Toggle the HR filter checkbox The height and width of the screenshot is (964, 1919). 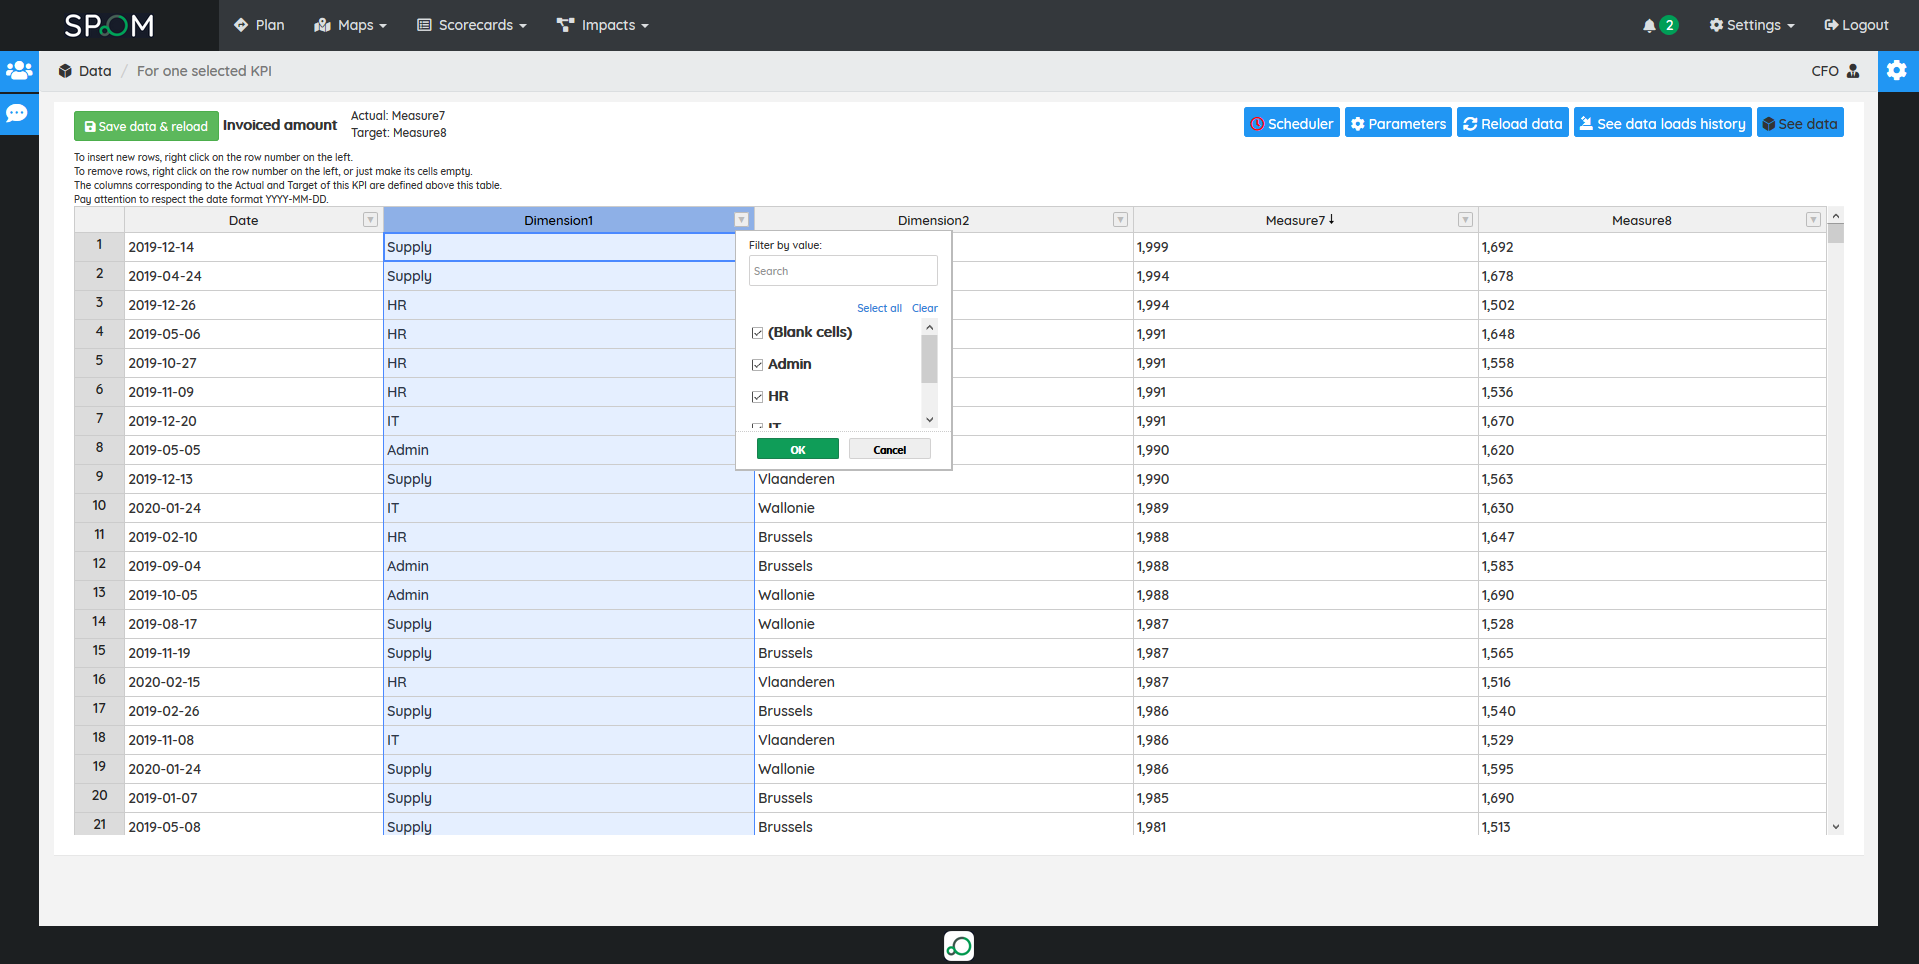coord(758,397)
